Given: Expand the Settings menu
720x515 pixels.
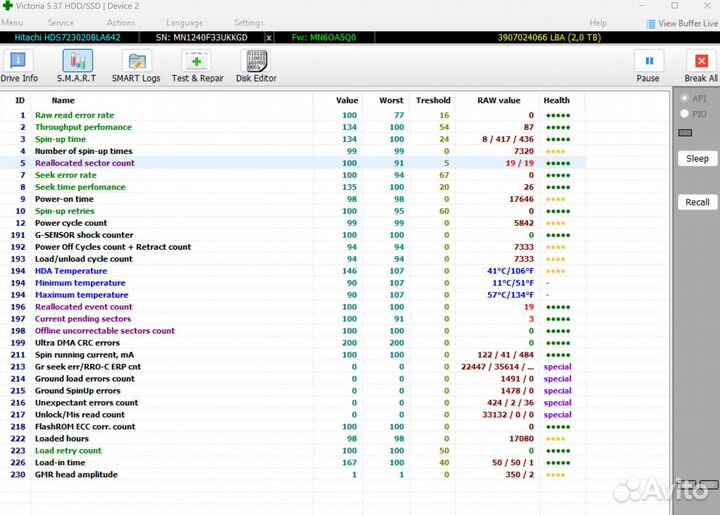Looking at the screenshot, I should (249, 23).
